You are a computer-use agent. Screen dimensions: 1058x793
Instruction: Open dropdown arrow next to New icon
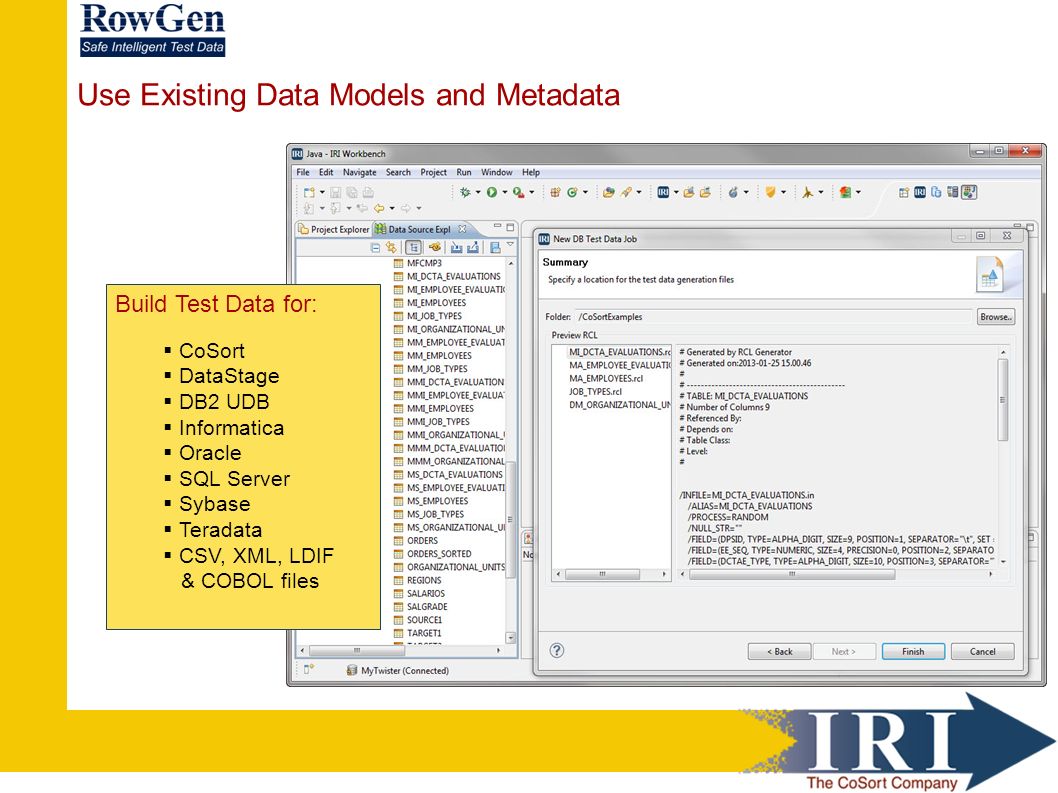pyautogui.click(x=322, y=192)
